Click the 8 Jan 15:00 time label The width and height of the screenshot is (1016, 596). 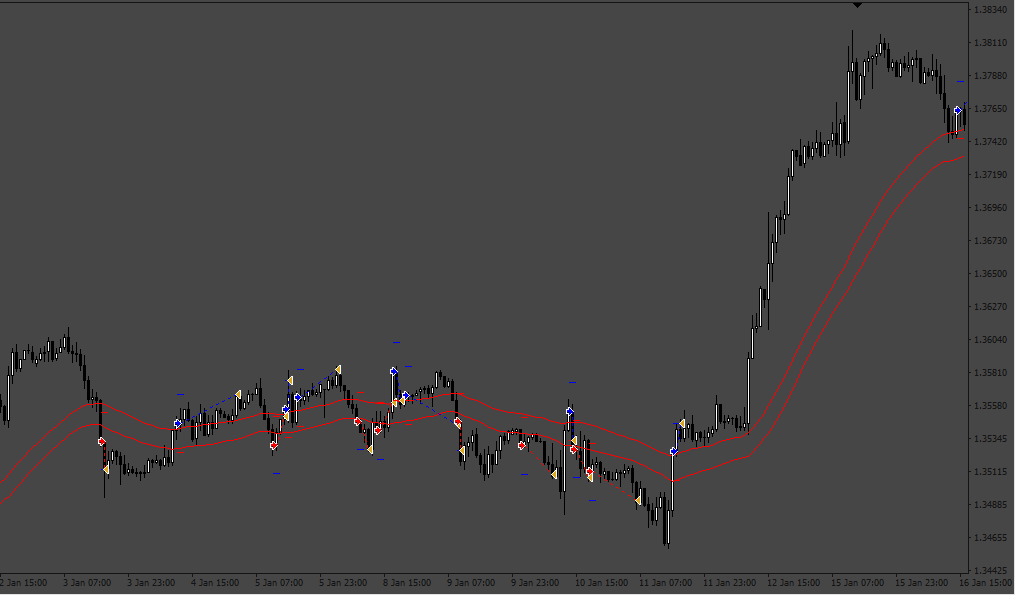pos(408,583)
